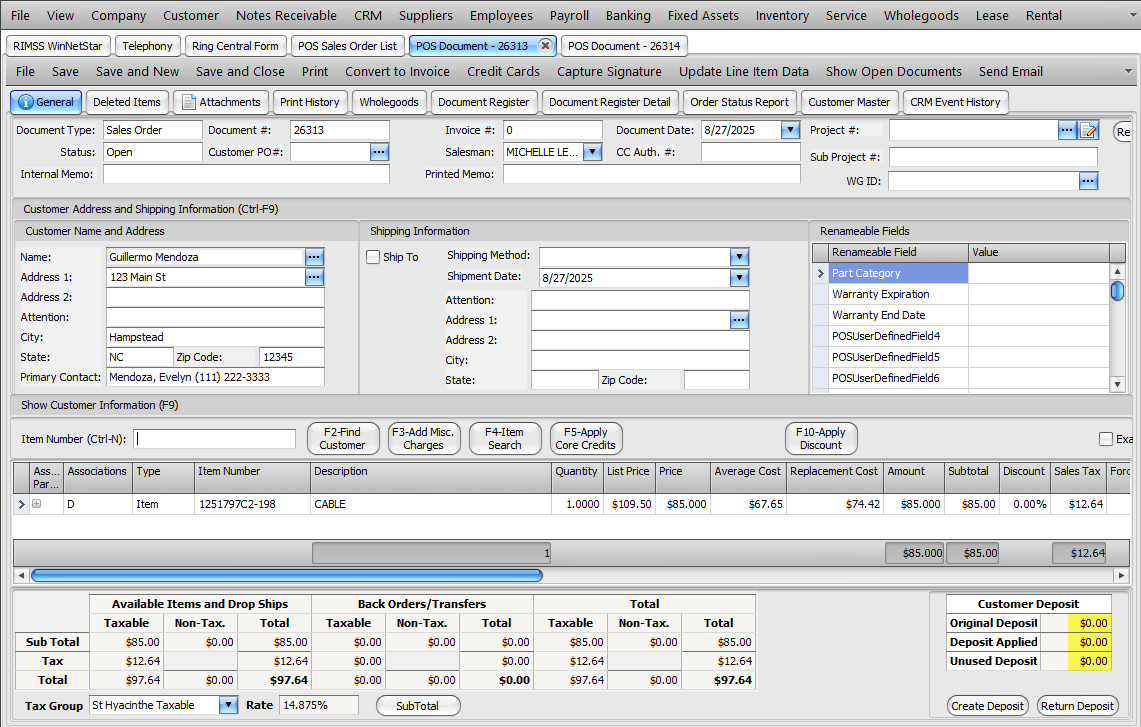Click the Project # edit note icon
The height and width of the screenshot is (727, 1141).
pos(1088,130)
